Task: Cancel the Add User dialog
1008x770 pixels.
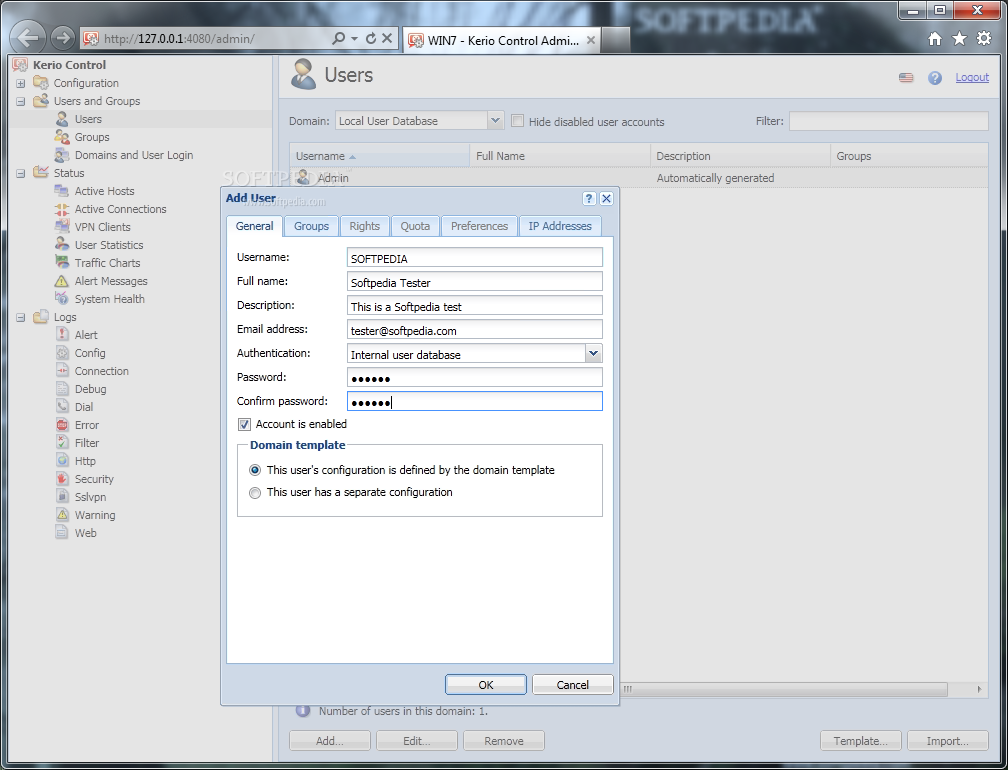Action: tap(572, 685)
